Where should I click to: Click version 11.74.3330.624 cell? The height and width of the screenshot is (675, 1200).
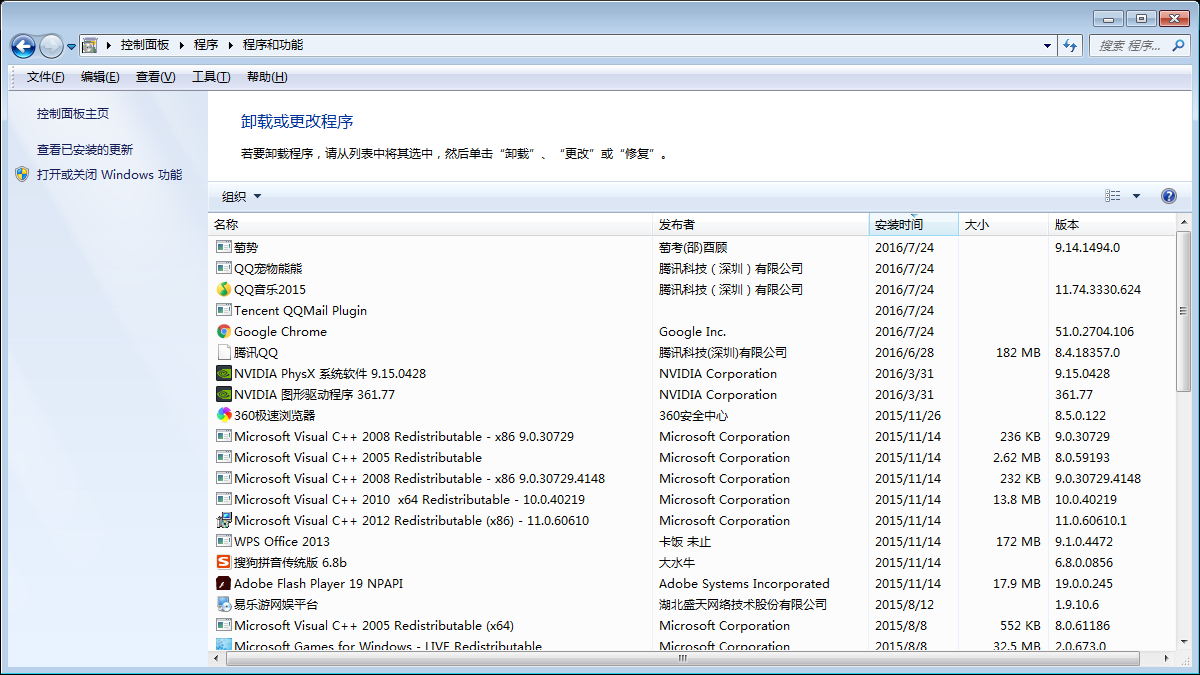click(1097, 290)
